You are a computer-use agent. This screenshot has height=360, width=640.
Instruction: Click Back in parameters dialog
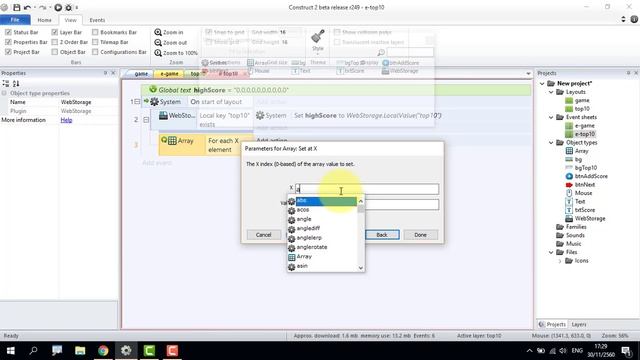tap(382, 235)
